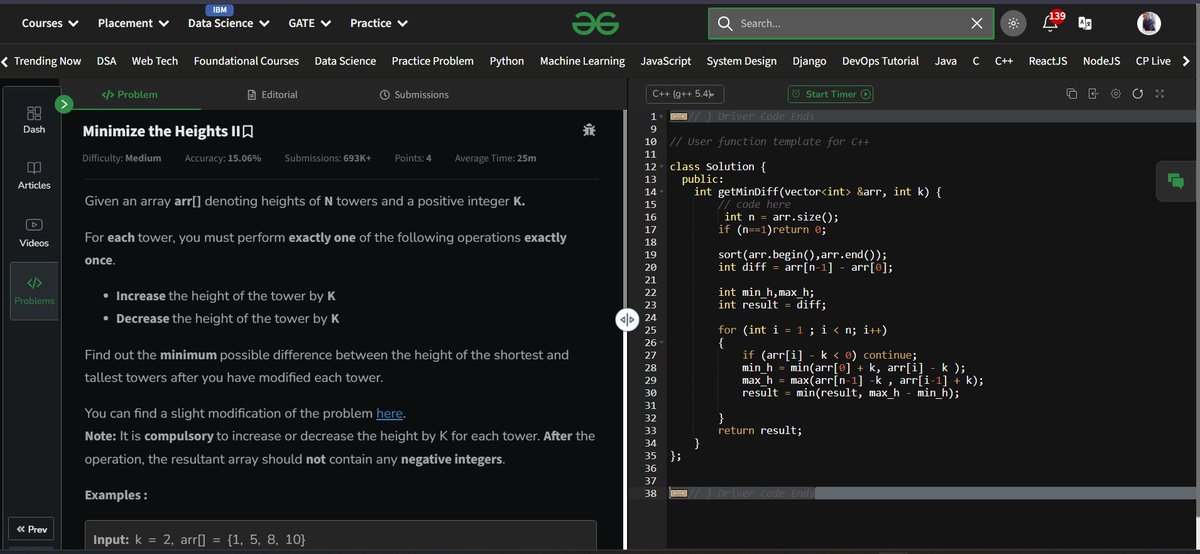Switch to the Problem tab

tap(130, 94)
